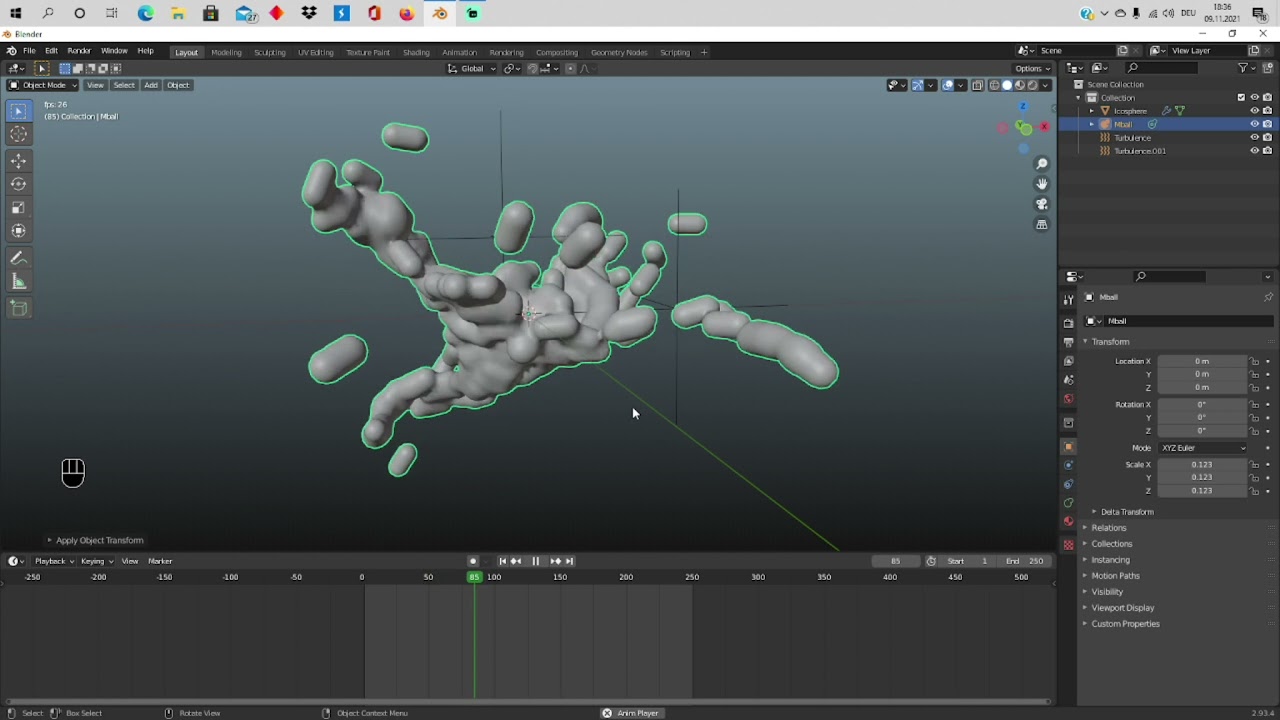Switch to the Sculpting workspace tab

(269, 52)
